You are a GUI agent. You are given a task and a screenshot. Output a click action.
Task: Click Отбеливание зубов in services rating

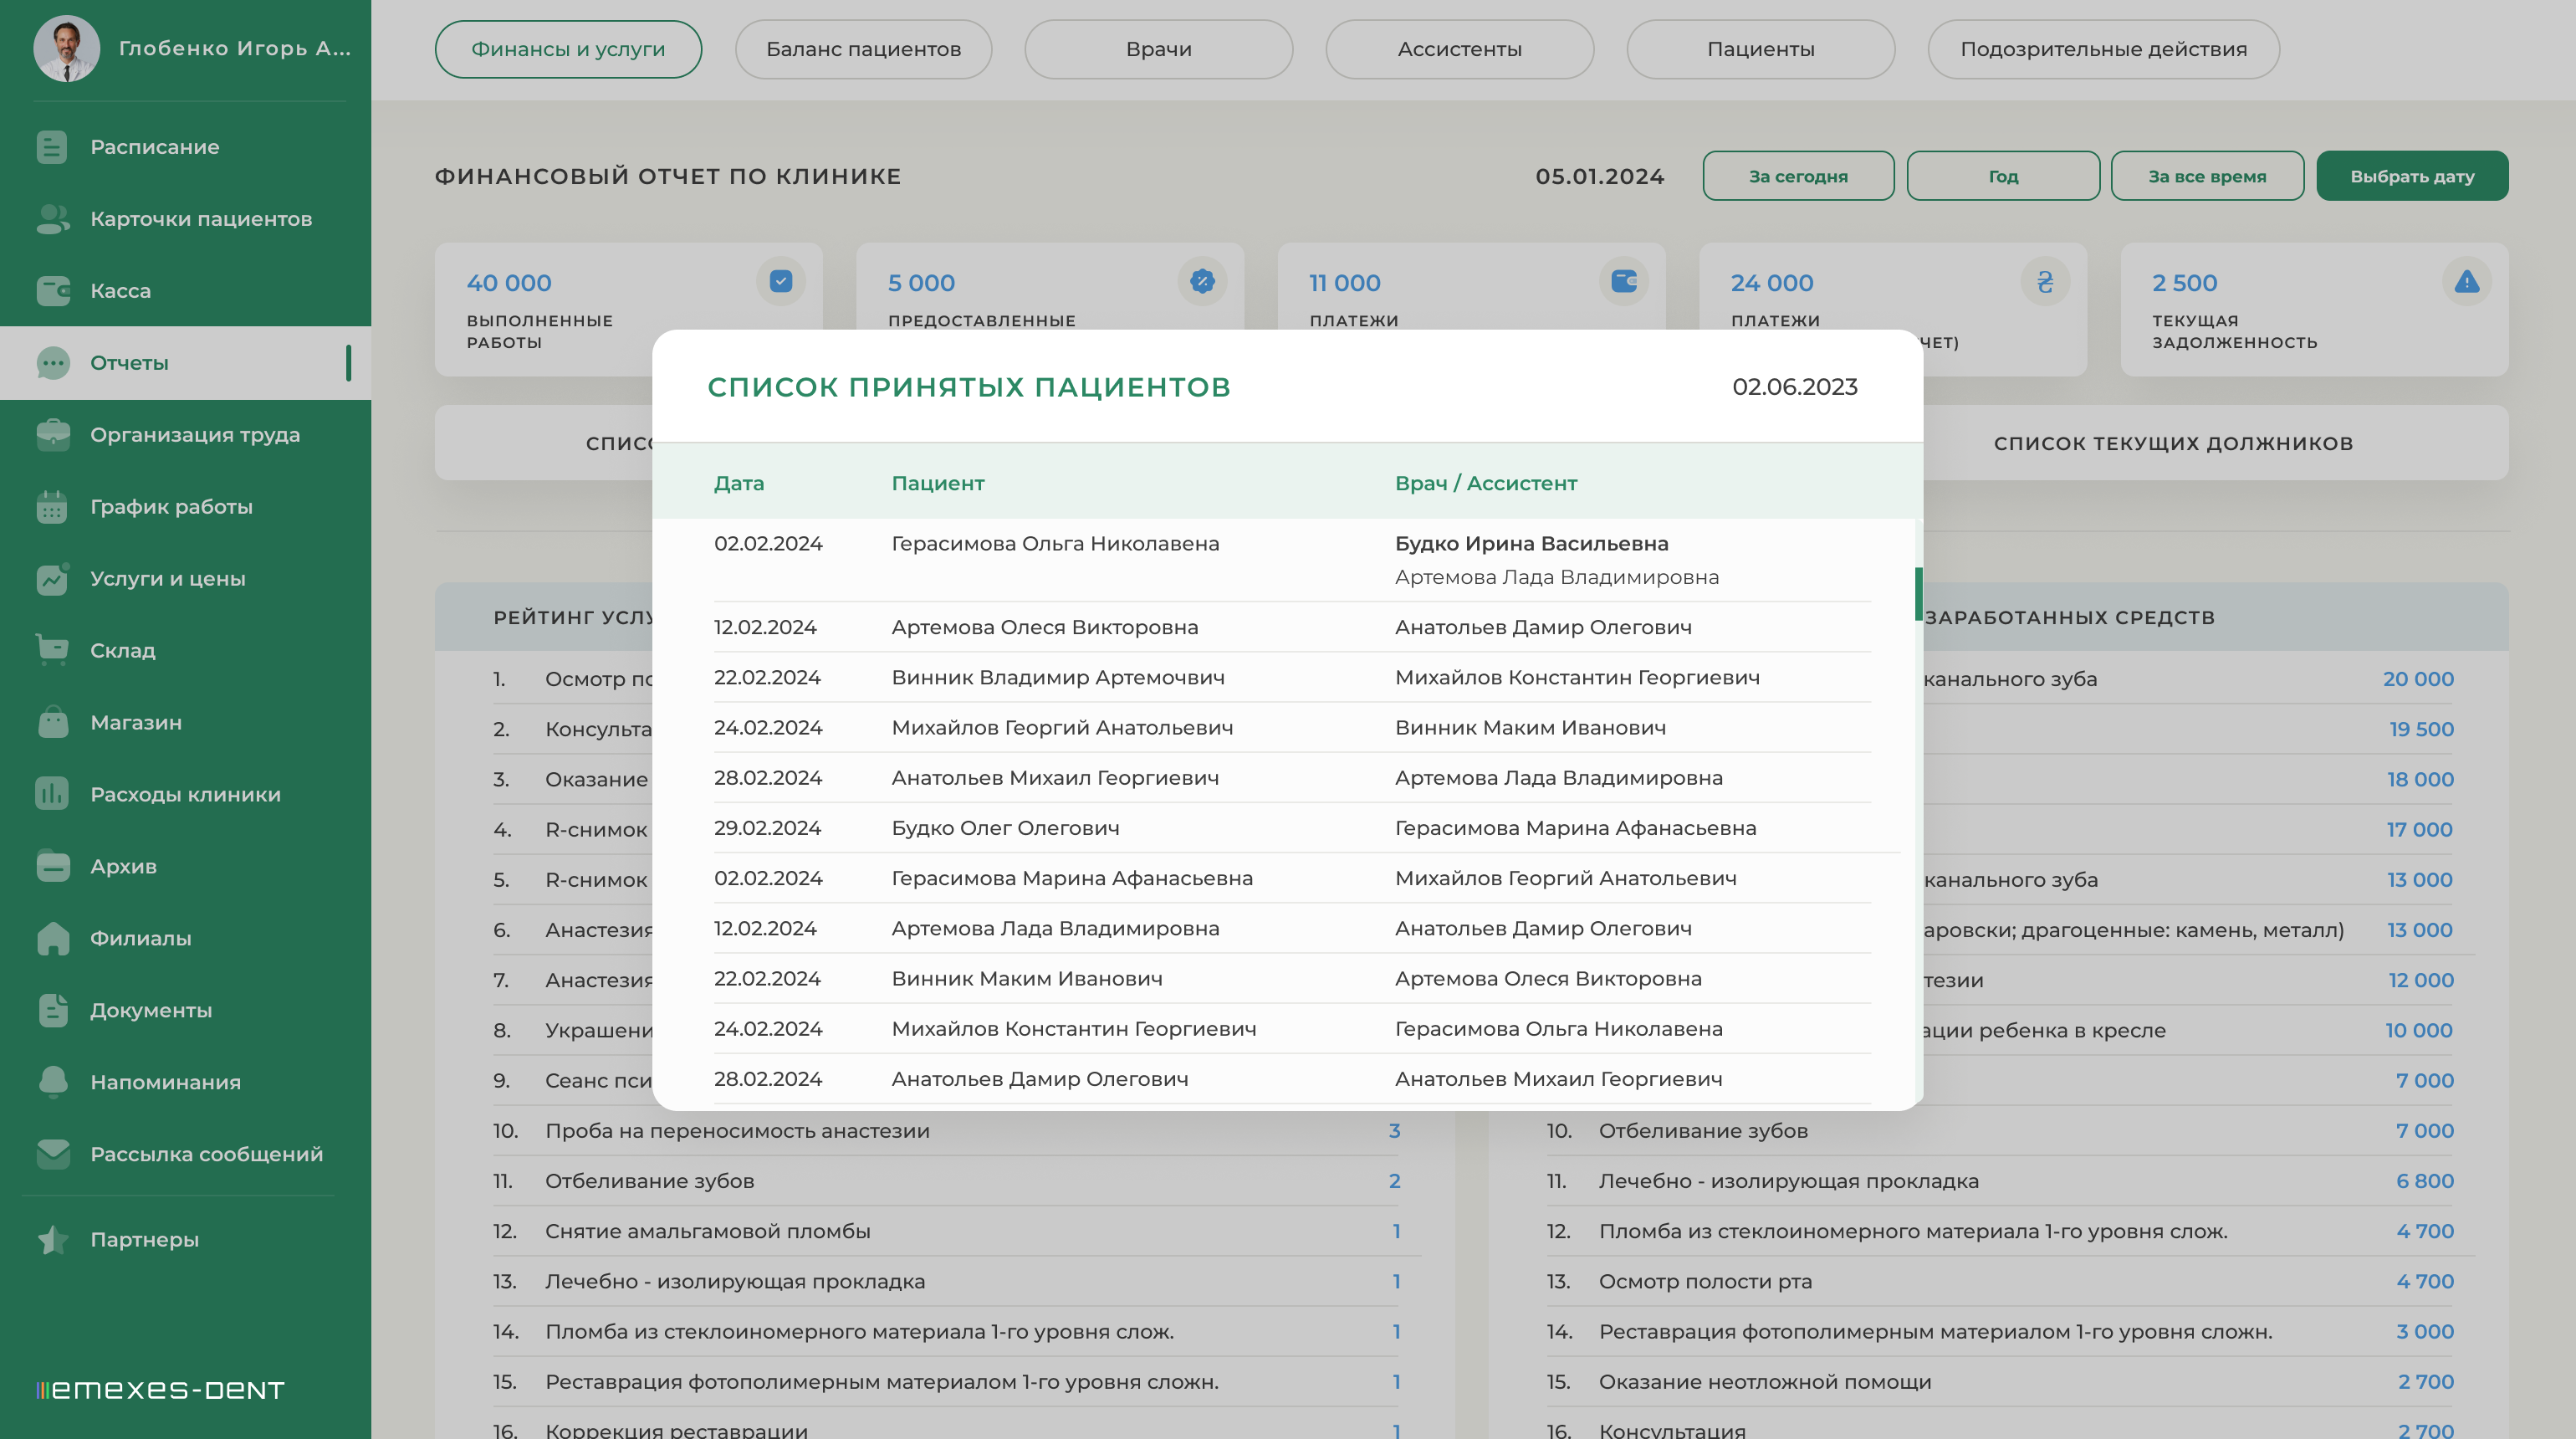click(649, 1181)
